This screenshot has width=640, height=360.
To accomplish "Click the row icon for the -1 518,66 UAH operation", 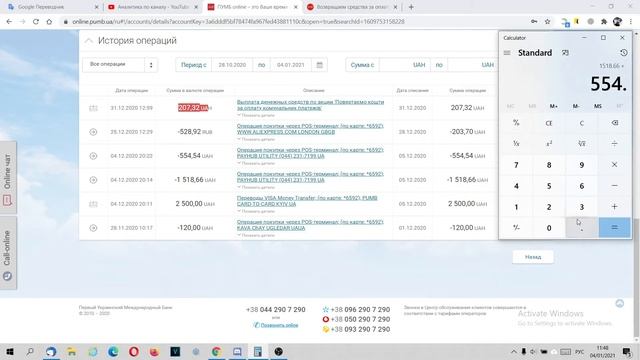I will click(93, 180).
